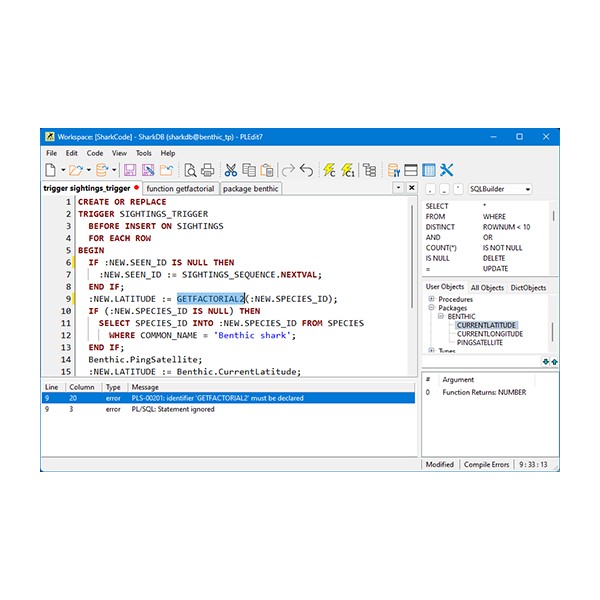Expand the Procedures tree node
Image resolution: width=600 pixels, height=600 pixels.
[x=431, y=299]
